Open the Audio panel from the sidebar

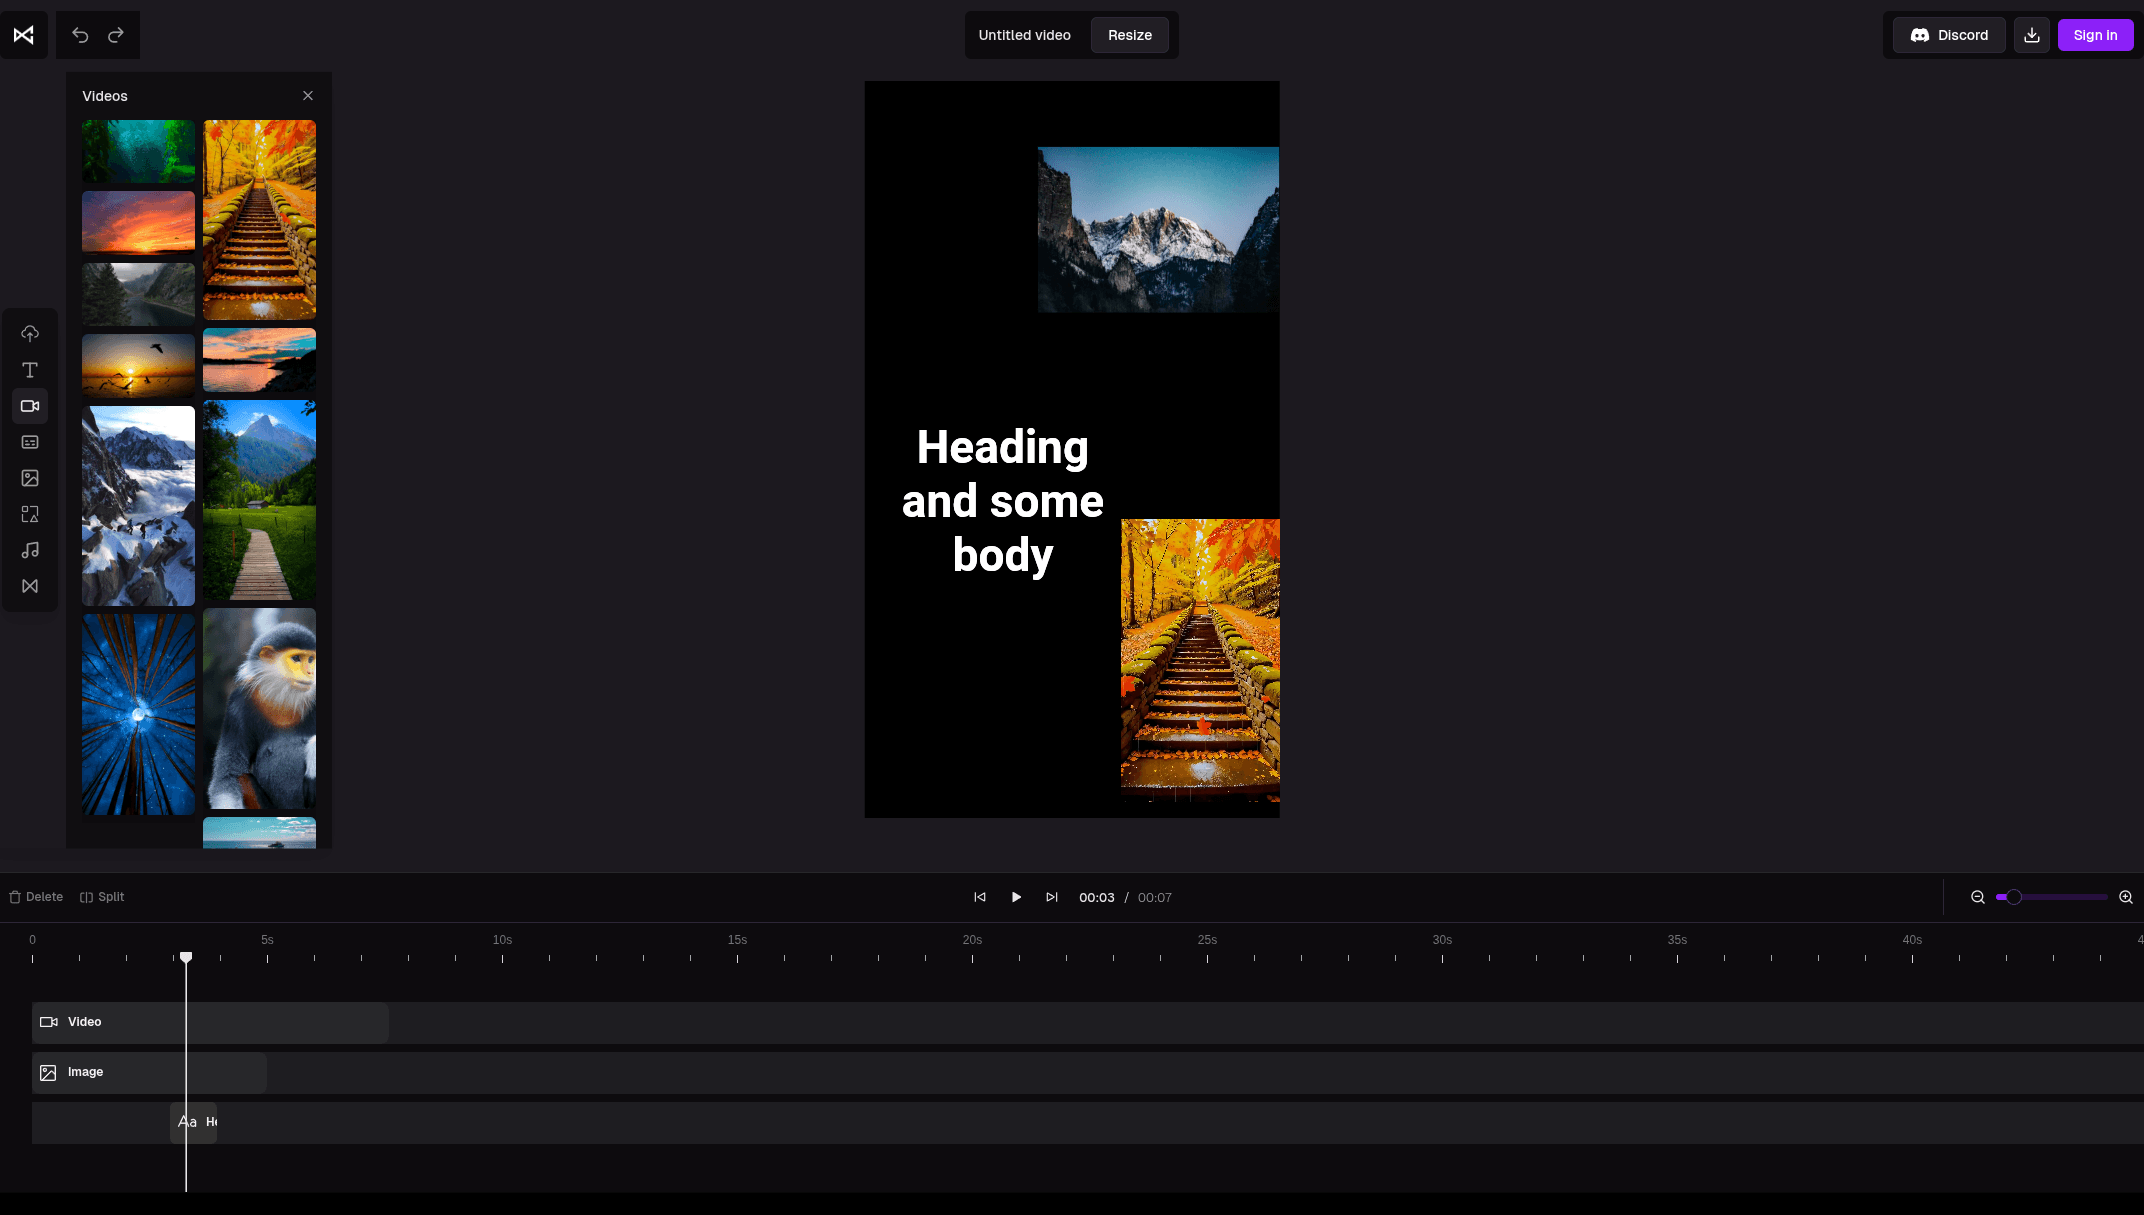(30, 550)
